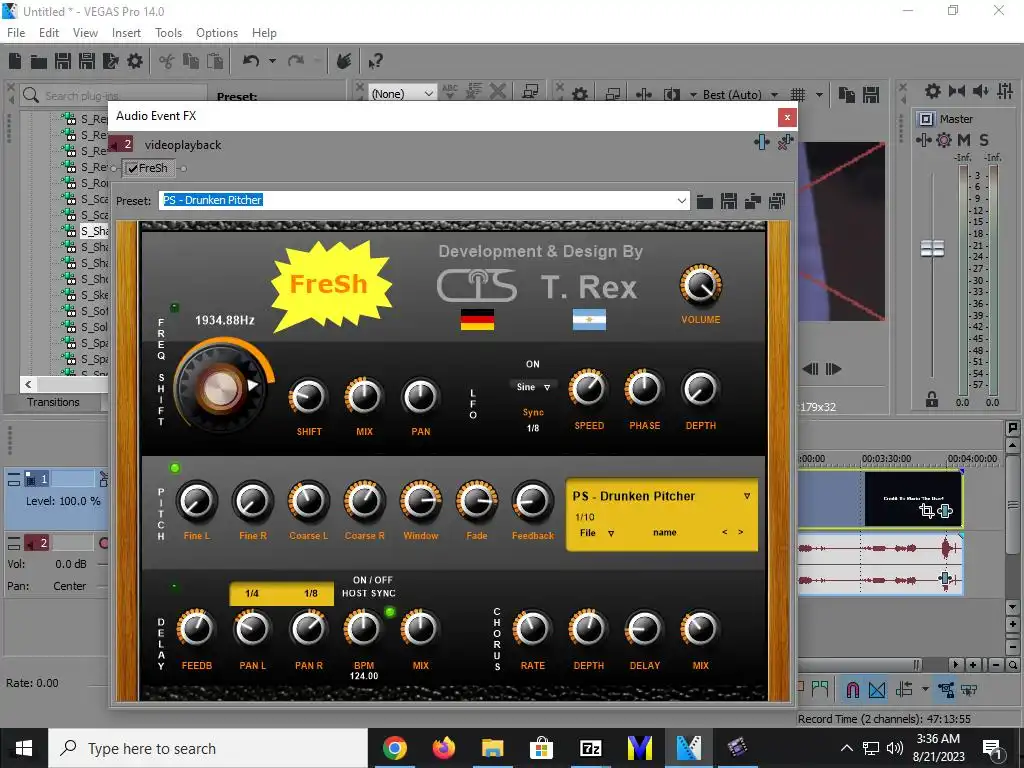Select the 1/4 delay time button
Viewport: 1024px width, 768px height.
pos(252,594)
